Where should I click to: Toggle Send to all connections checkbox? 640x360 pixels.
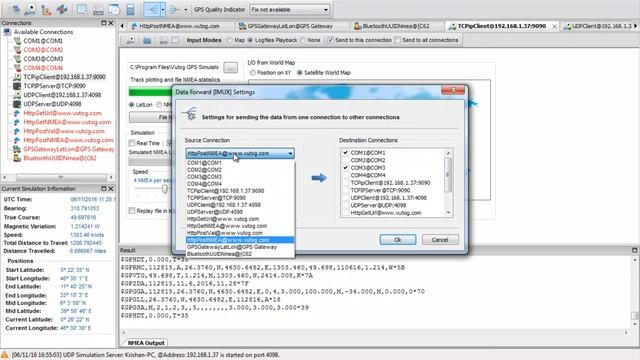click(x=398, y=40)
